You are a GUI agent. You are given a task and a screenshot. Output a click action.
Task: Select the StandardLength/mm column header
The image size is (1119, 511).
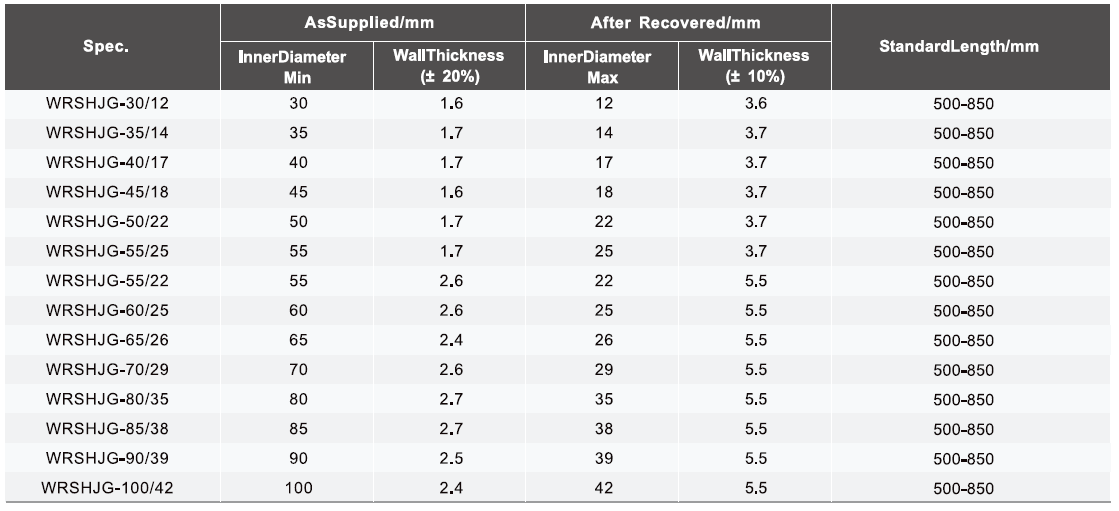click(x=962, y=48)
